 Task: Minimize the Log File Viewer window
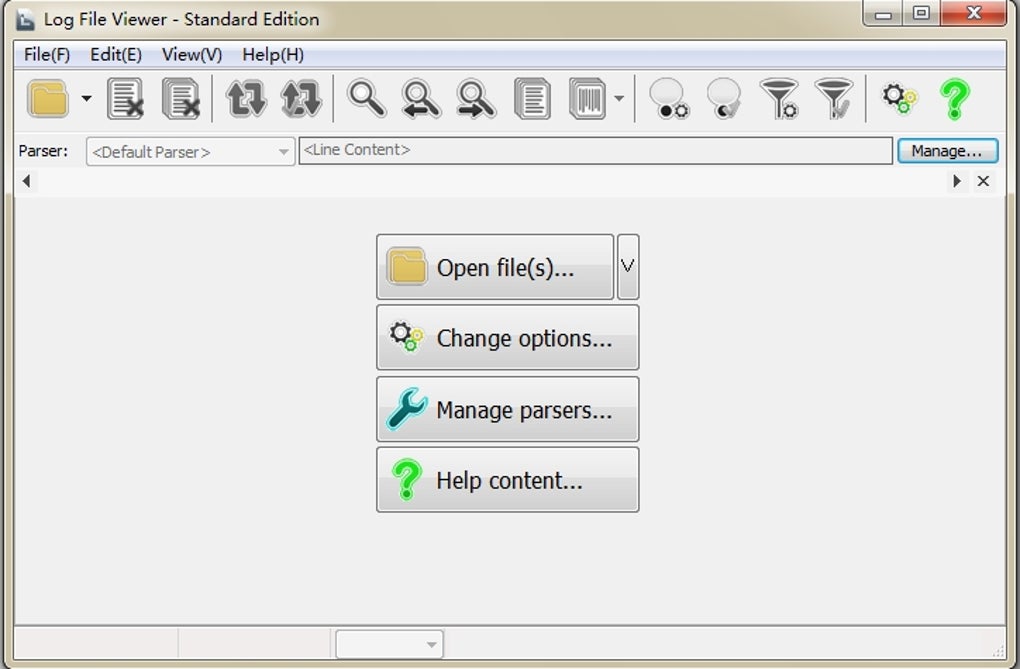coord(883,13)
